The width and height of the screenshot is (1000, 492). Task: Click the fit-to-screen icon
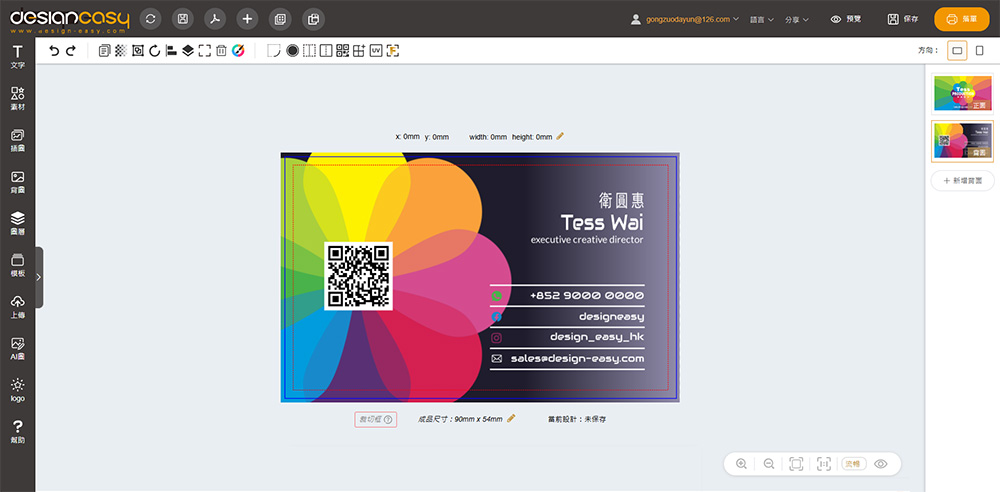coord(796,464)
